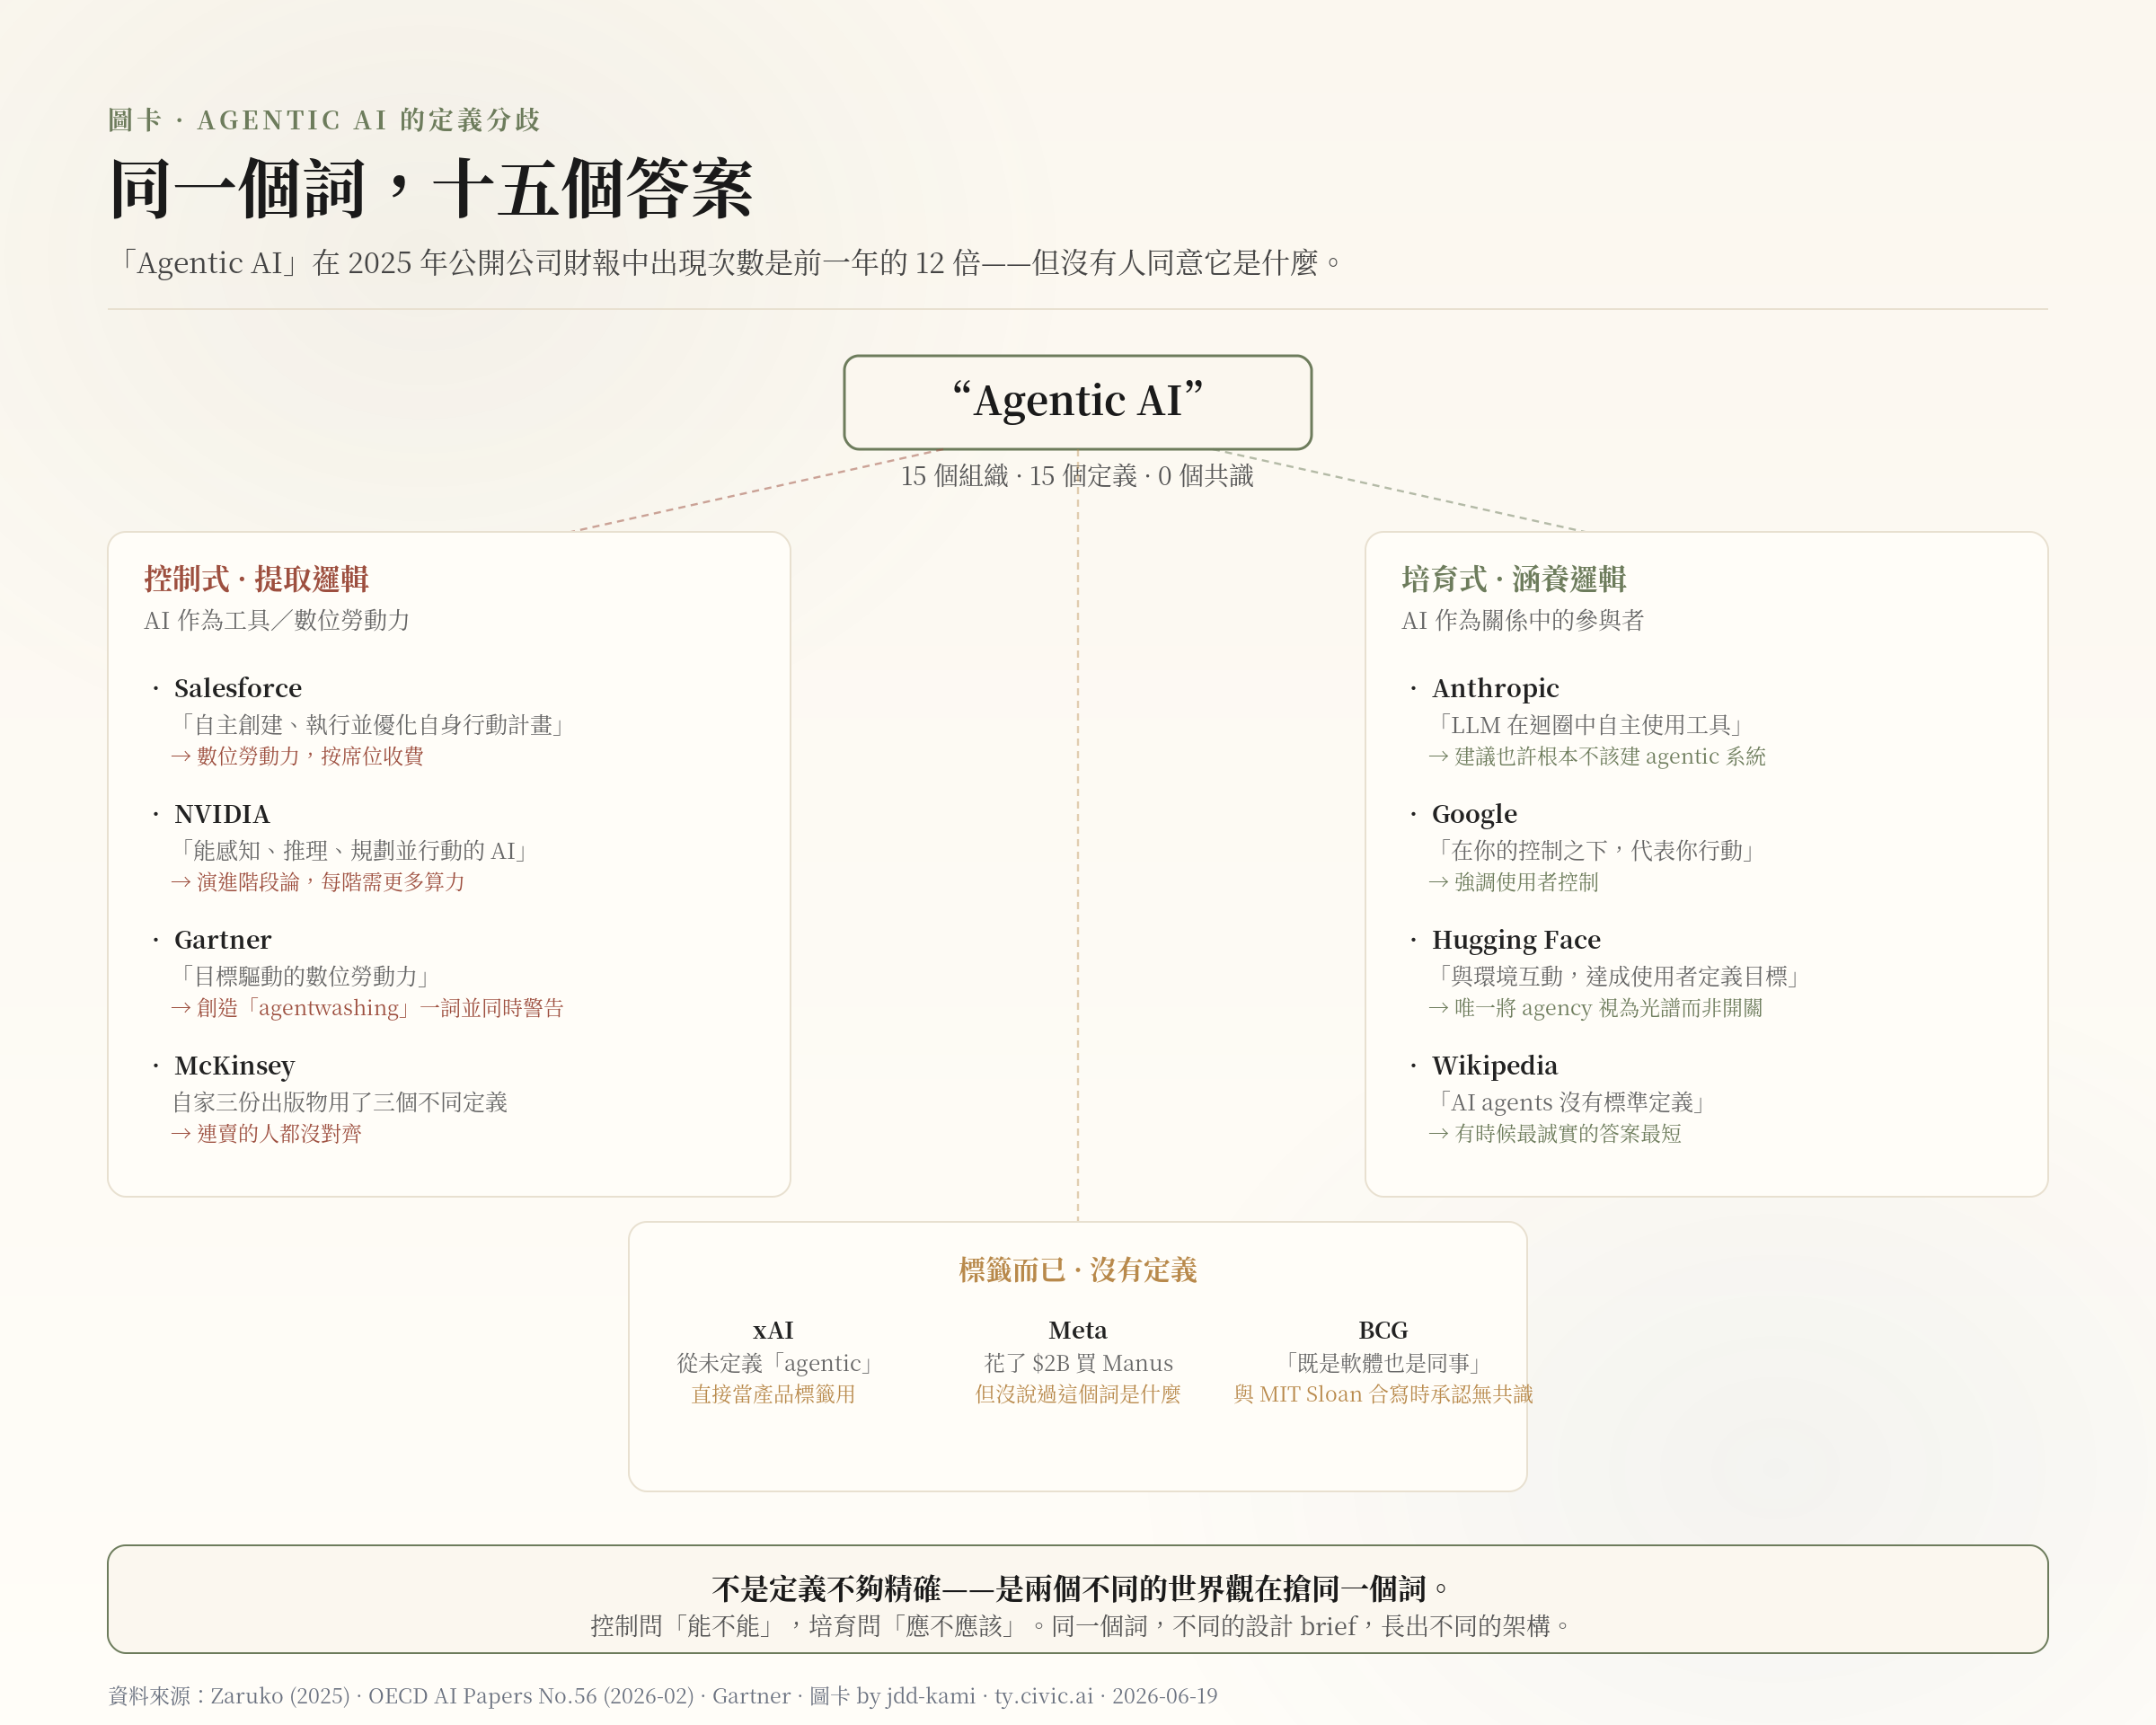
Task: Select the Salesforce entry name
Action: (x=238, y=688)
